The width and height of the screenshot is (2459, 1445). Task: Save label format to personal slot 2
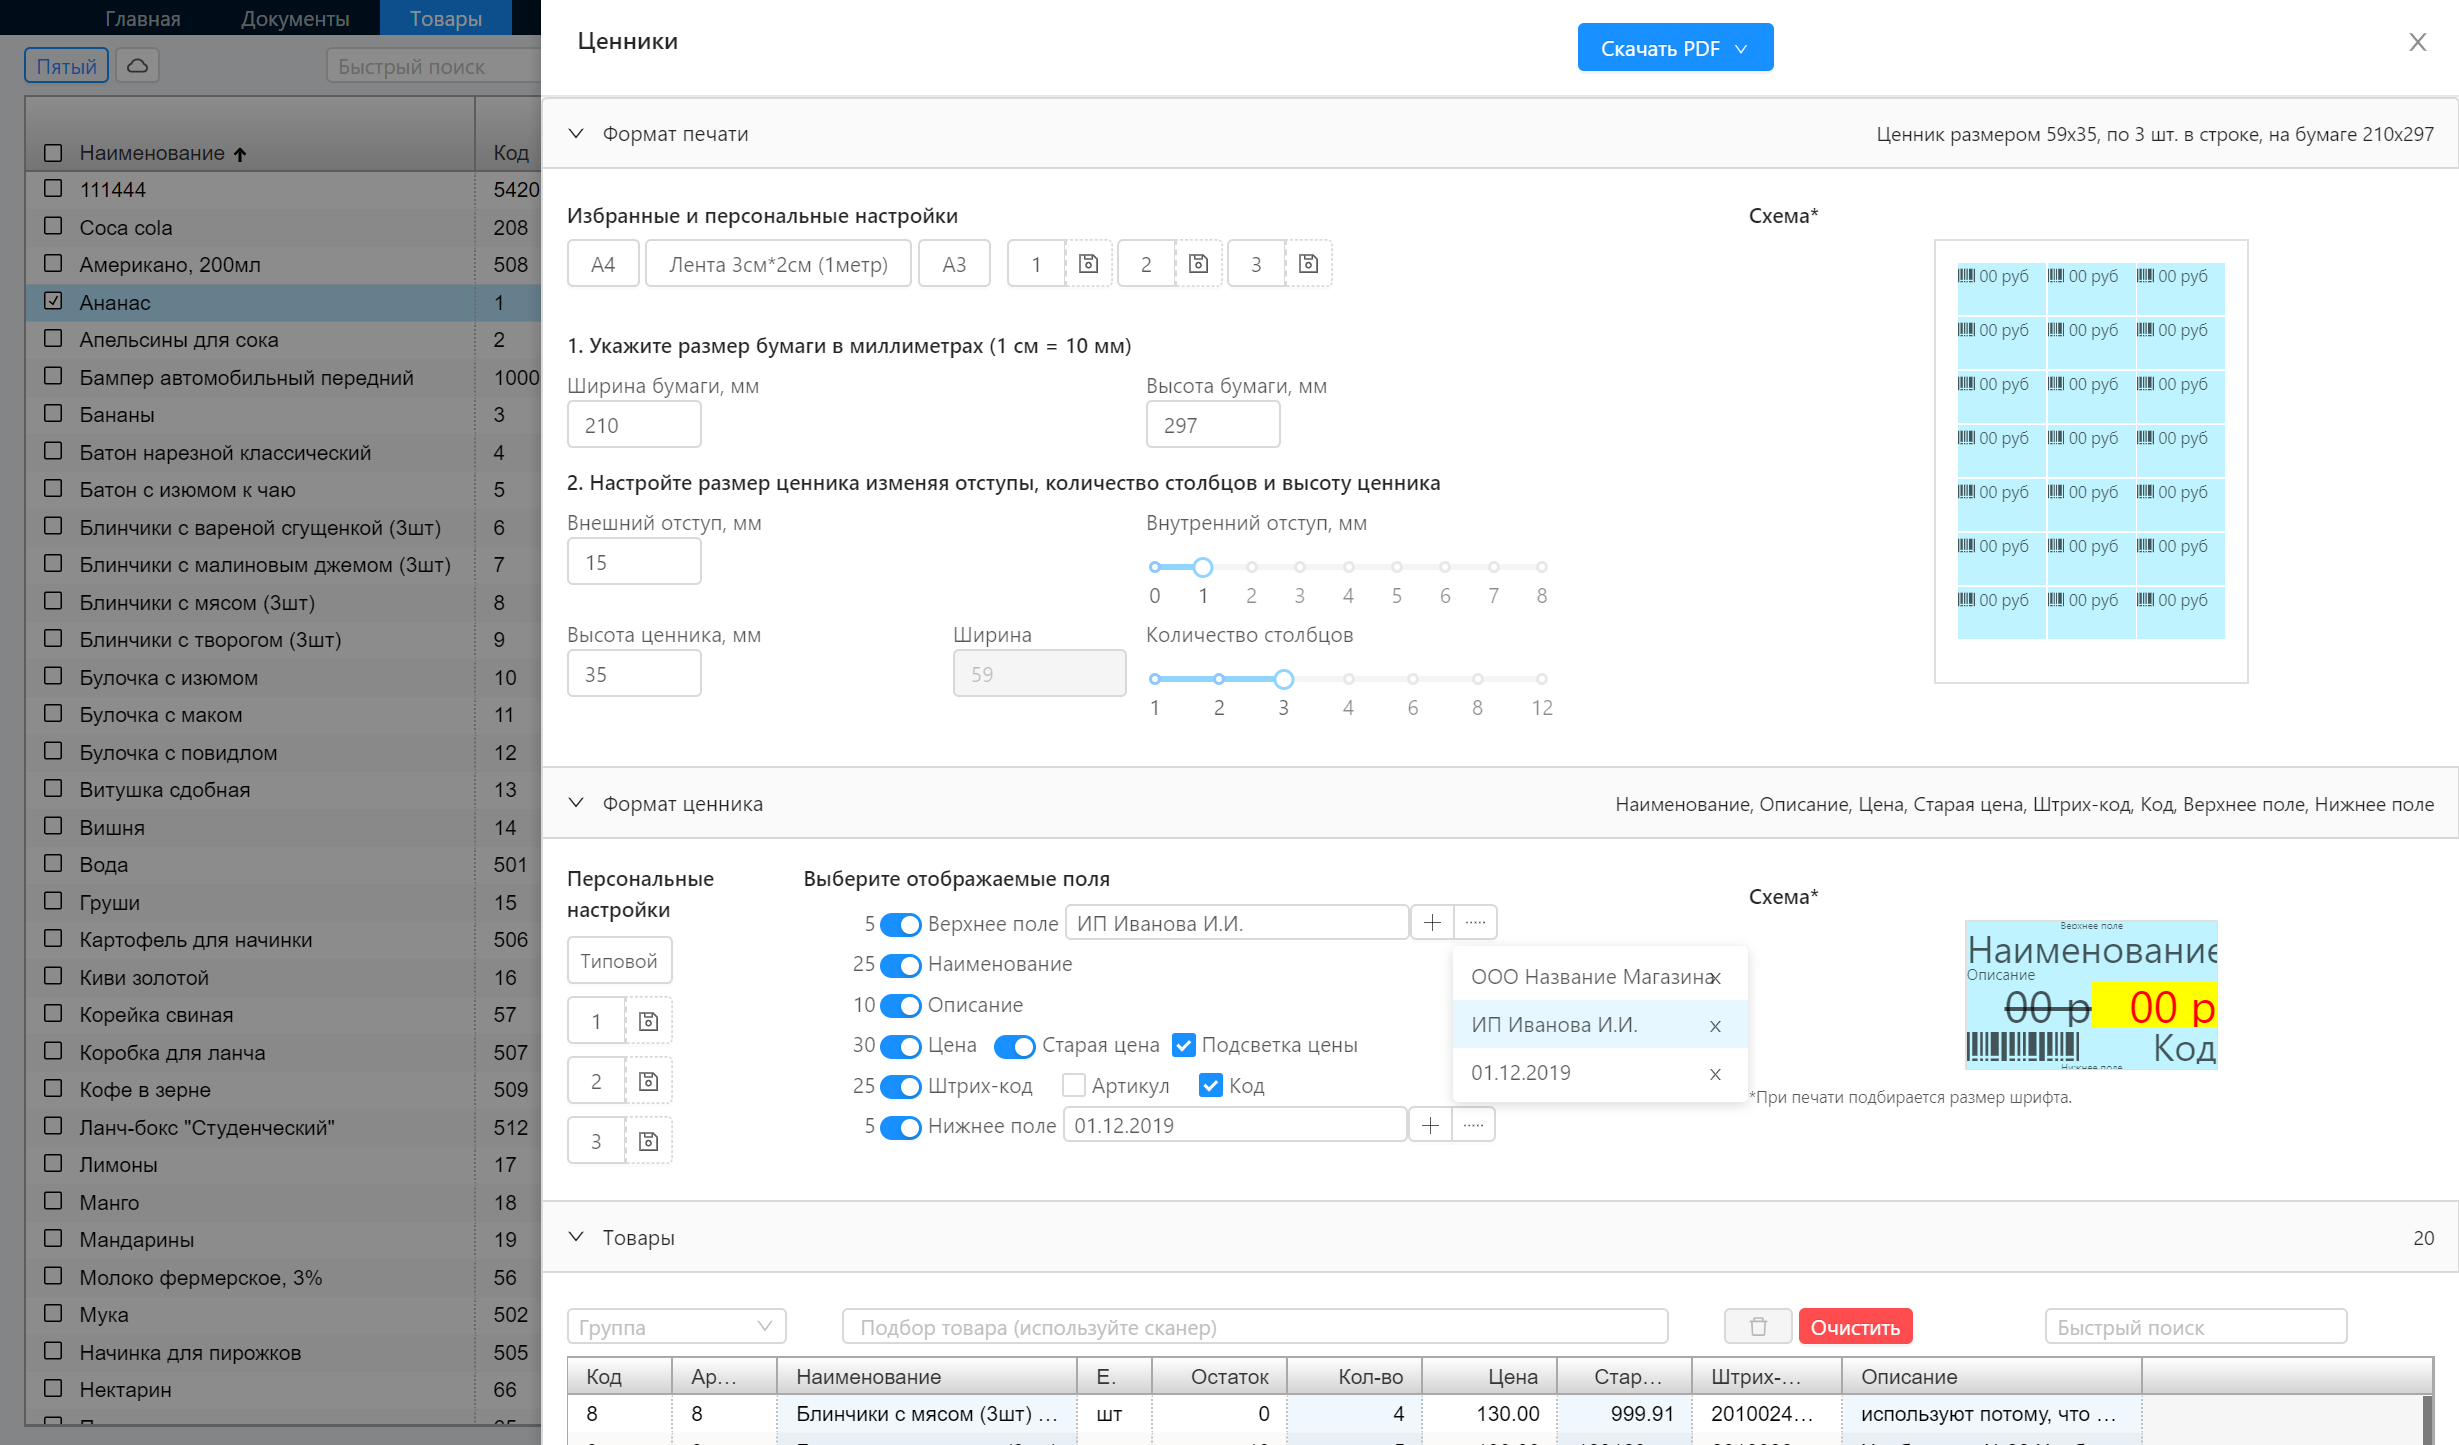648,1081
